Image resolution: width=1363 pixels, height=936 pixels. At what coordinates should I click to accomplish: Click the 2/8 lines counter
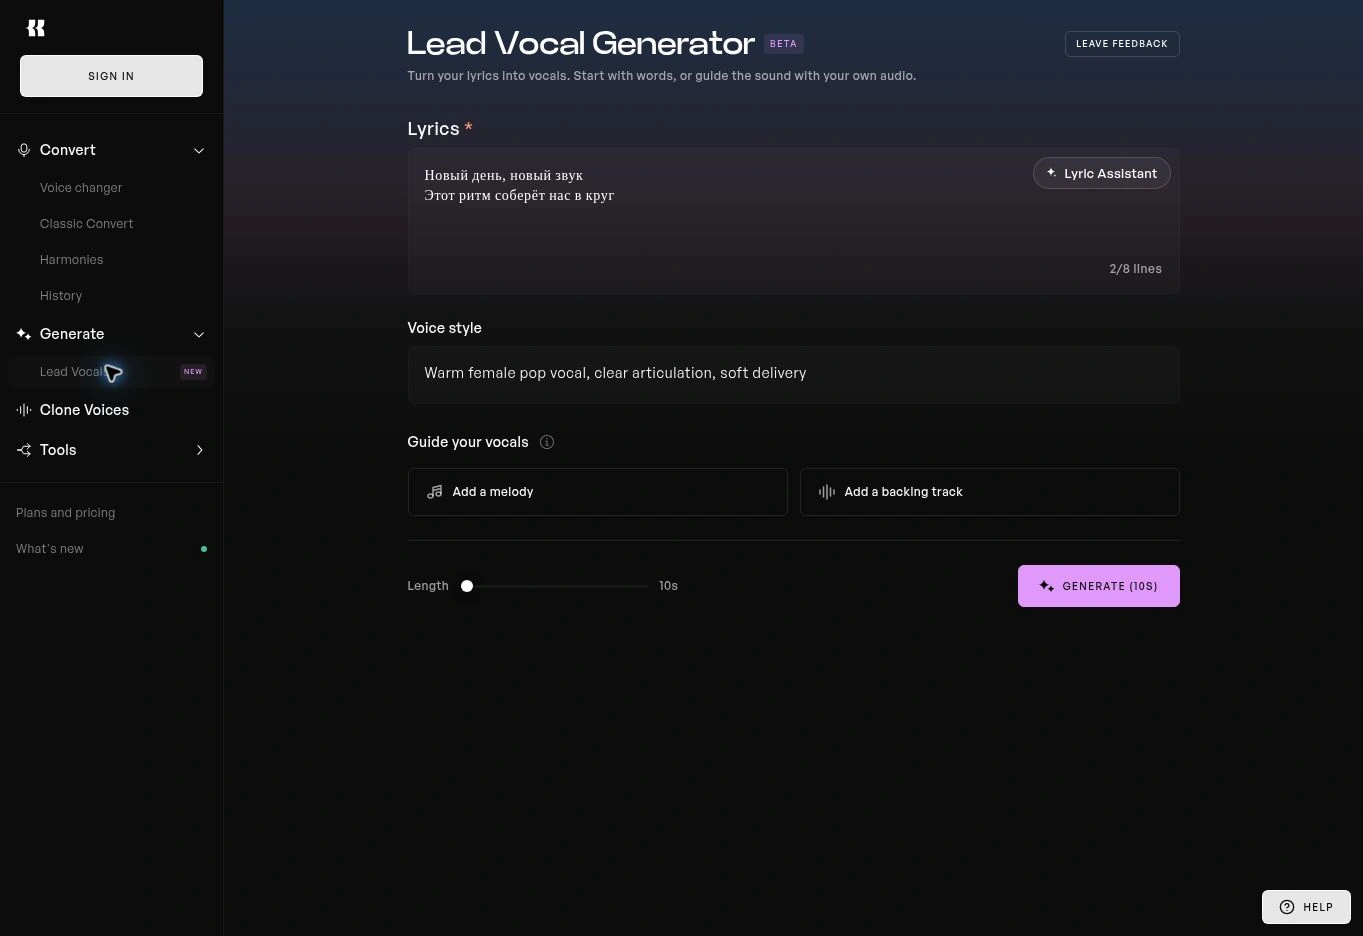[1135, 269]
